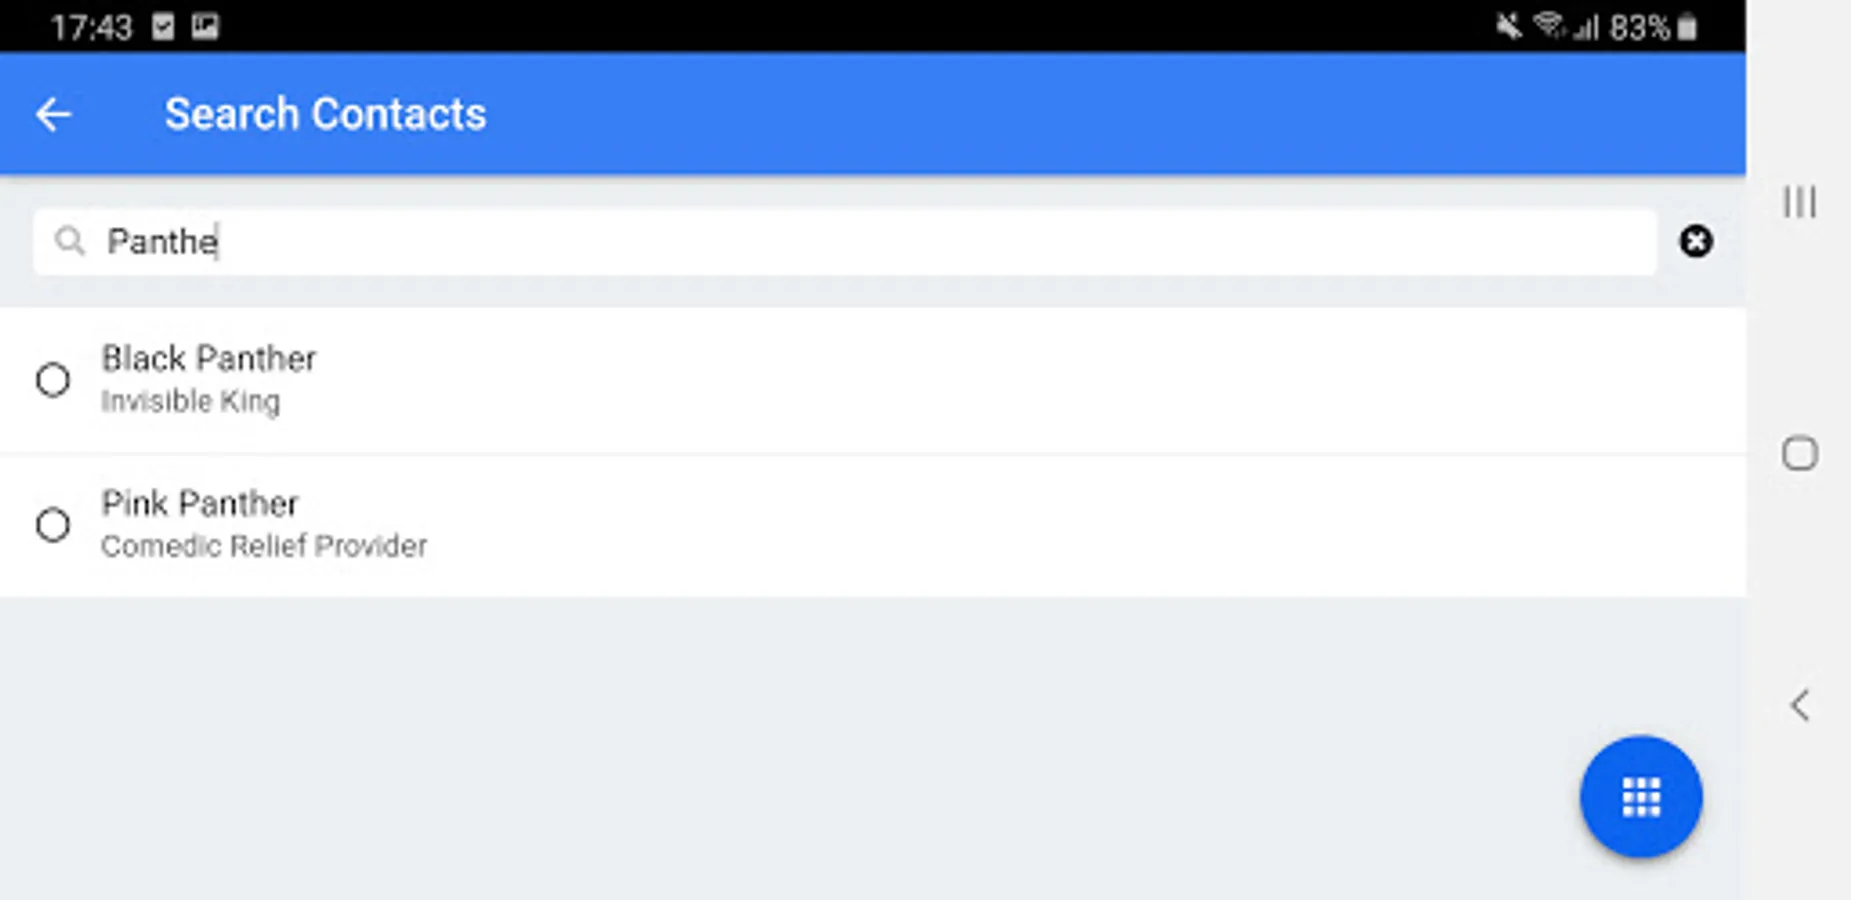Tap the Comedic Relief Provider subtitle
The width and height of the screenshot is (1851, 900).
[264, 546]
